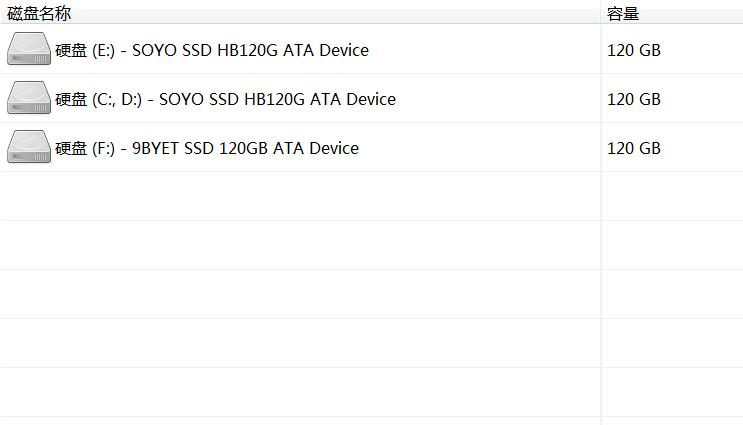The image size is (743, 425).
Task: Click the divider between 磁盘名称 and 容量 headers
Action: pyautogui.click(x=601, y=14)
